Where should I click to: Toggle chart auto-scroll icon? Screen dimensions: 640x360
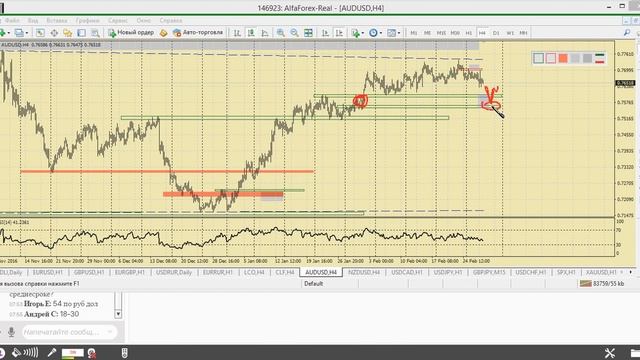(325, 33)
